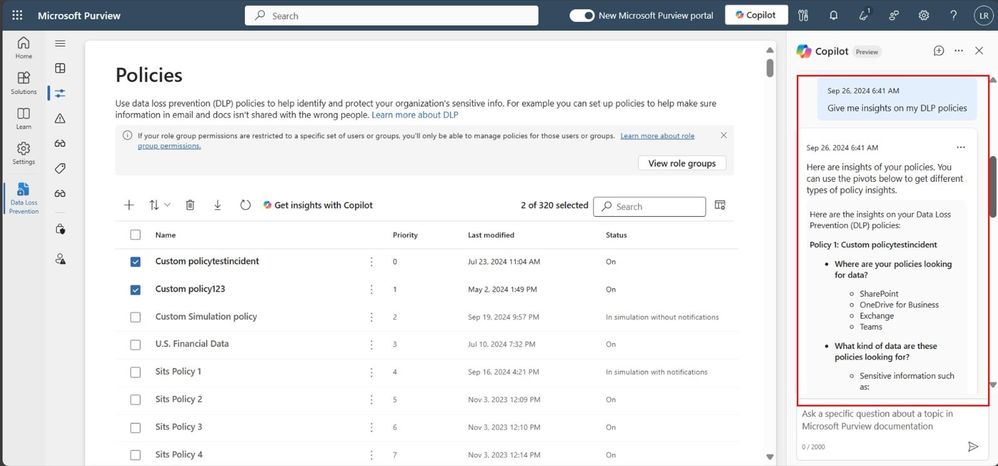Uncheck Custom policy123 checkbox

[x=135, y=290]
